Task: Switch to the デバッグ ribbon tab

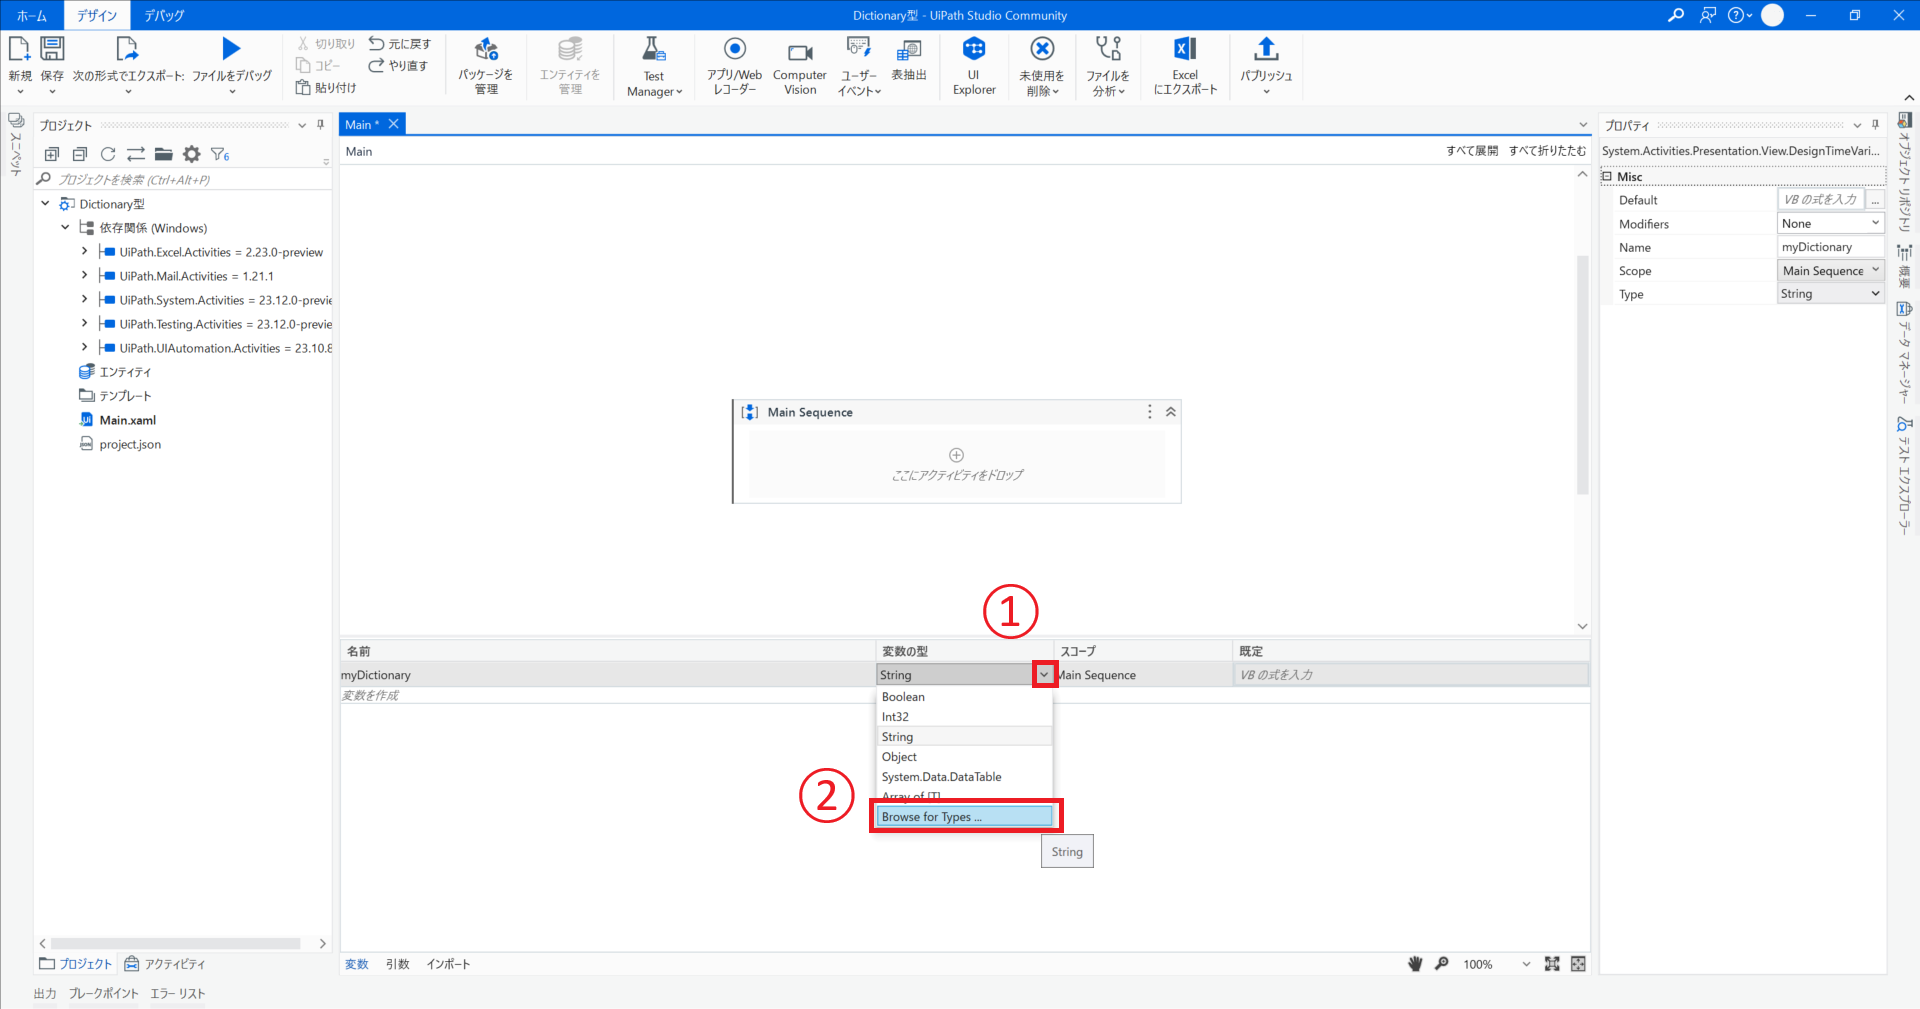Action: coord(164,15)
